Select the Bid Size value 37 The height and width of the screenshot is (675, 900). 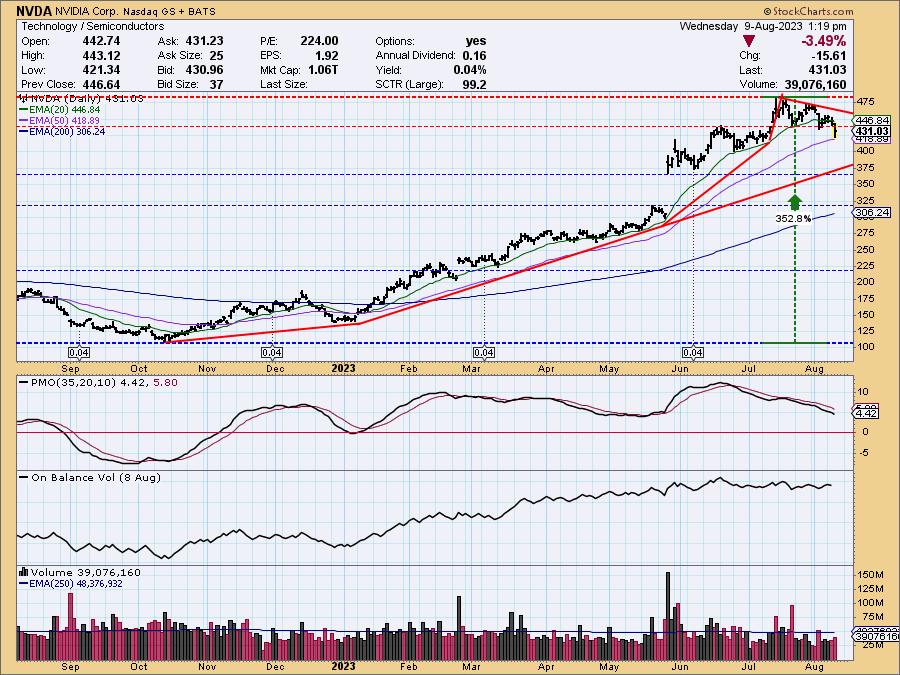pos(216,84)
